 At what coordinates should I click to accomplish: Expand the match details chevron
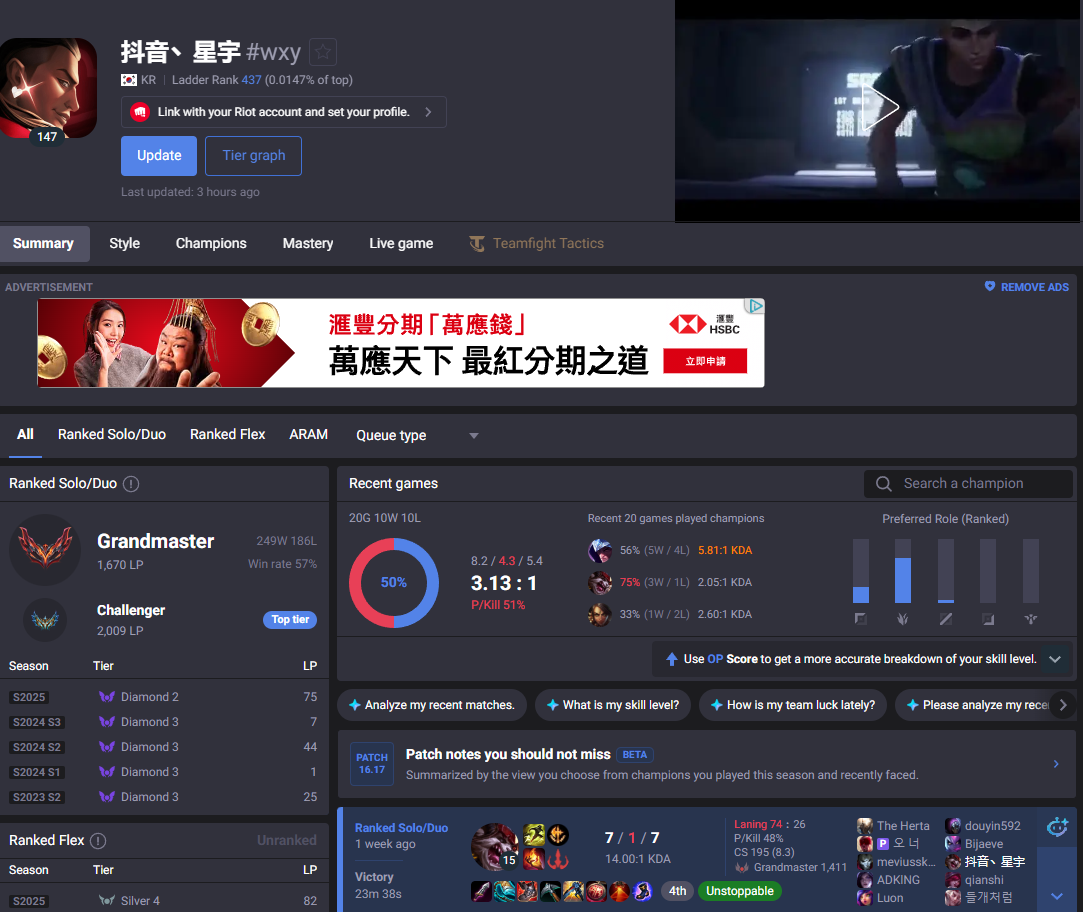[x=1057, y=896]
